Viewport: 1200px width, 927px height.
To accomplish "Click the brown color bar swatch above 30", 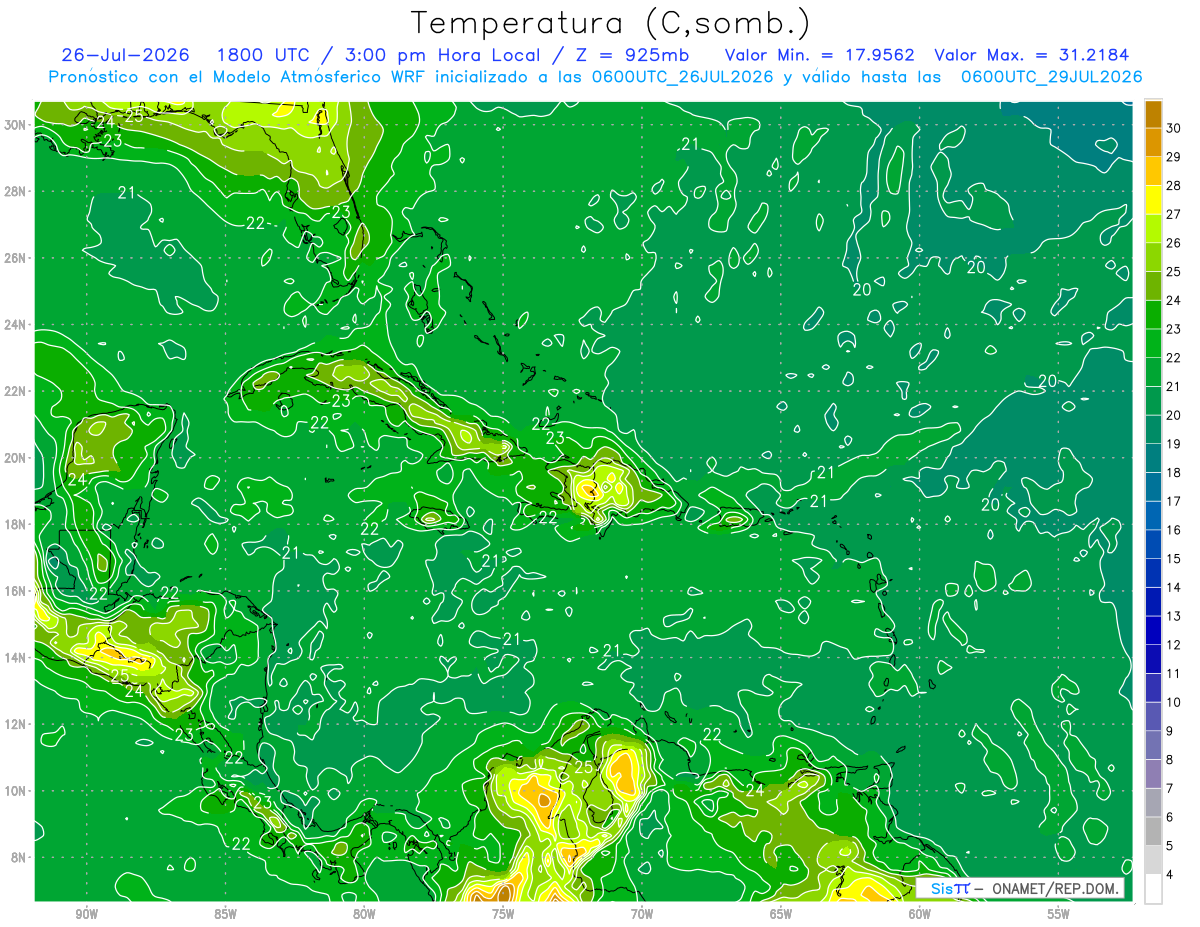I will pyautogui.click(x=1153, y=113).
